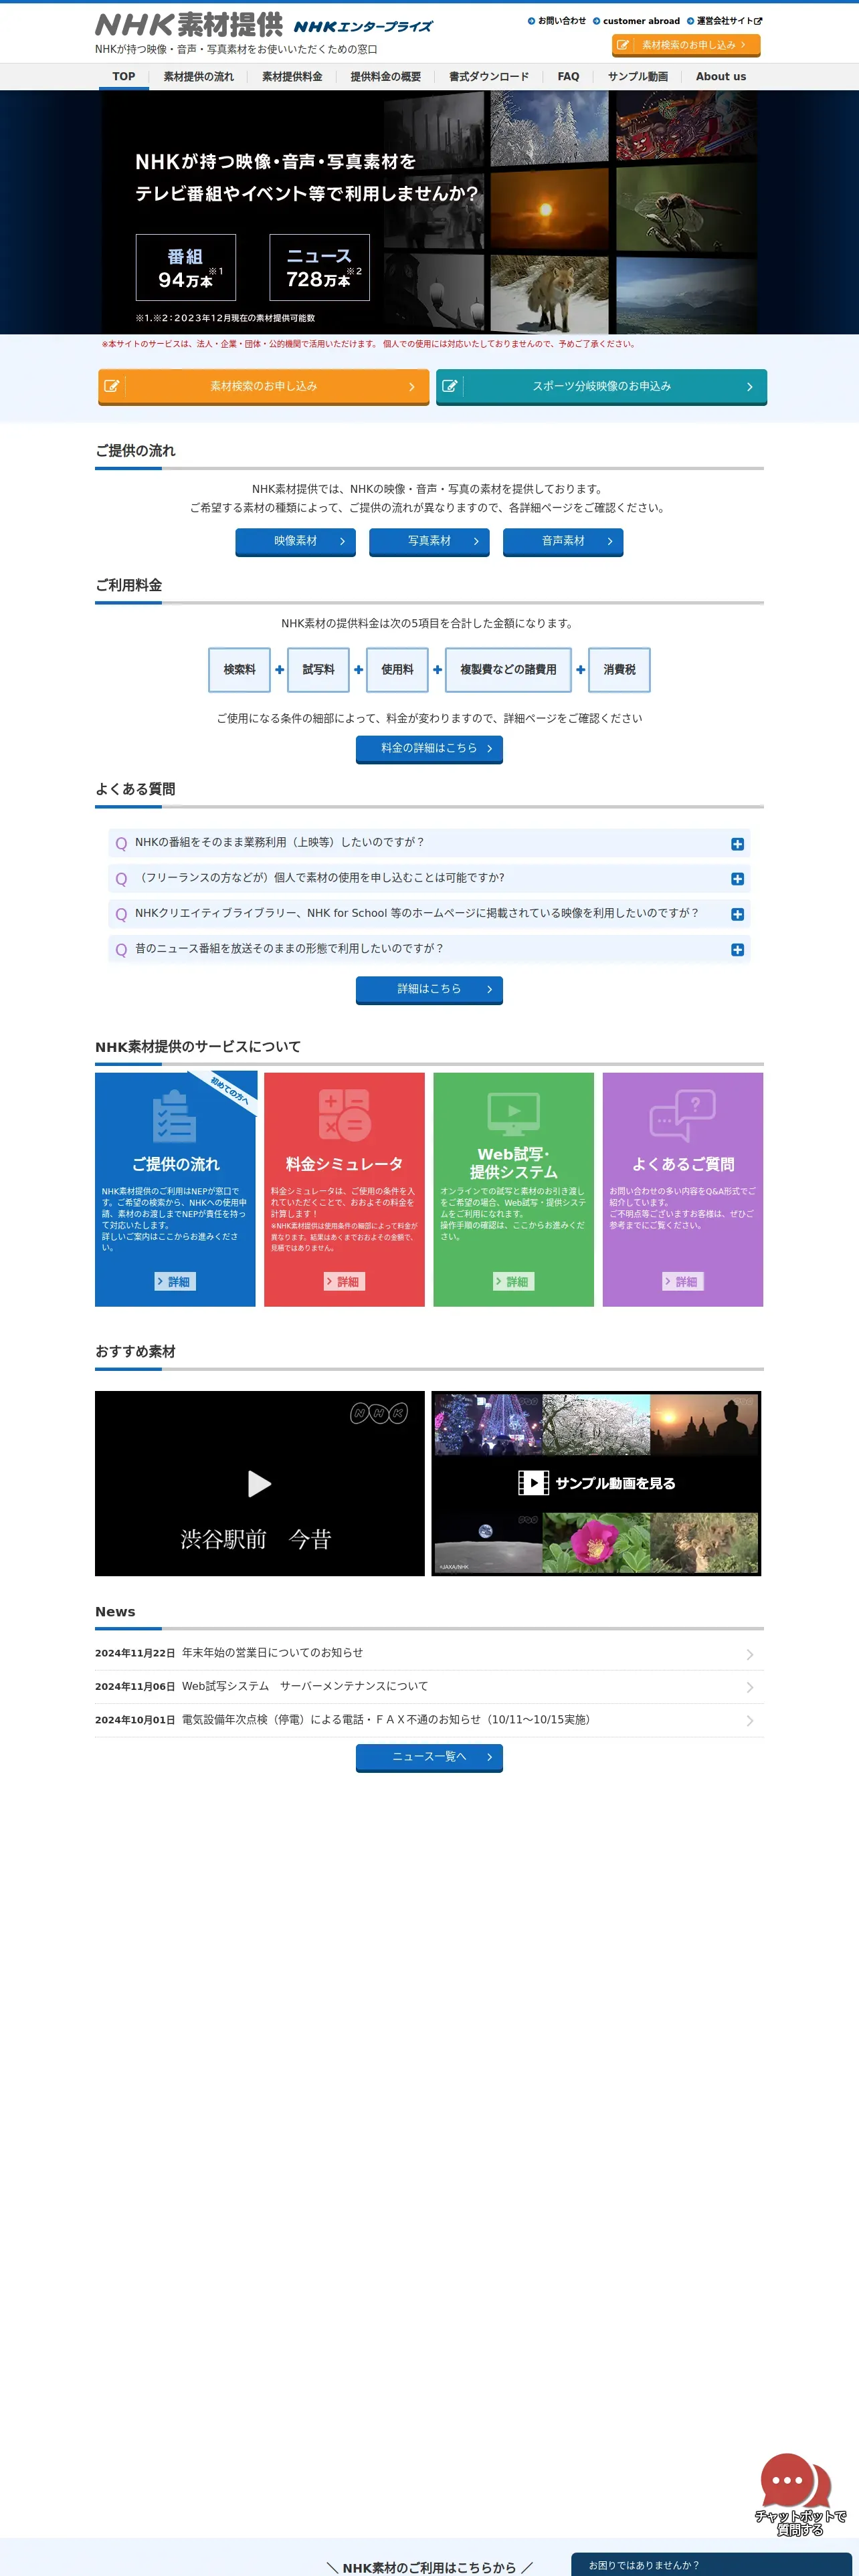Click the chevron on the サーバーメンテナンス news row
Image resolution: width=859 pixels, height=2576 pixels.
click(x=750, y=1687)
